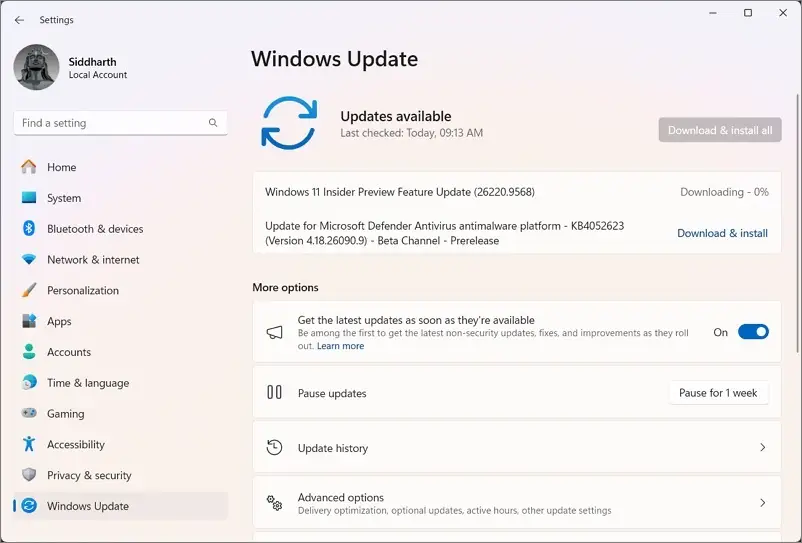The height and width of the screenshot is (543, 802).
Task: Open the Learn more link
Action: pyautogui.click(x=340, y=346)
